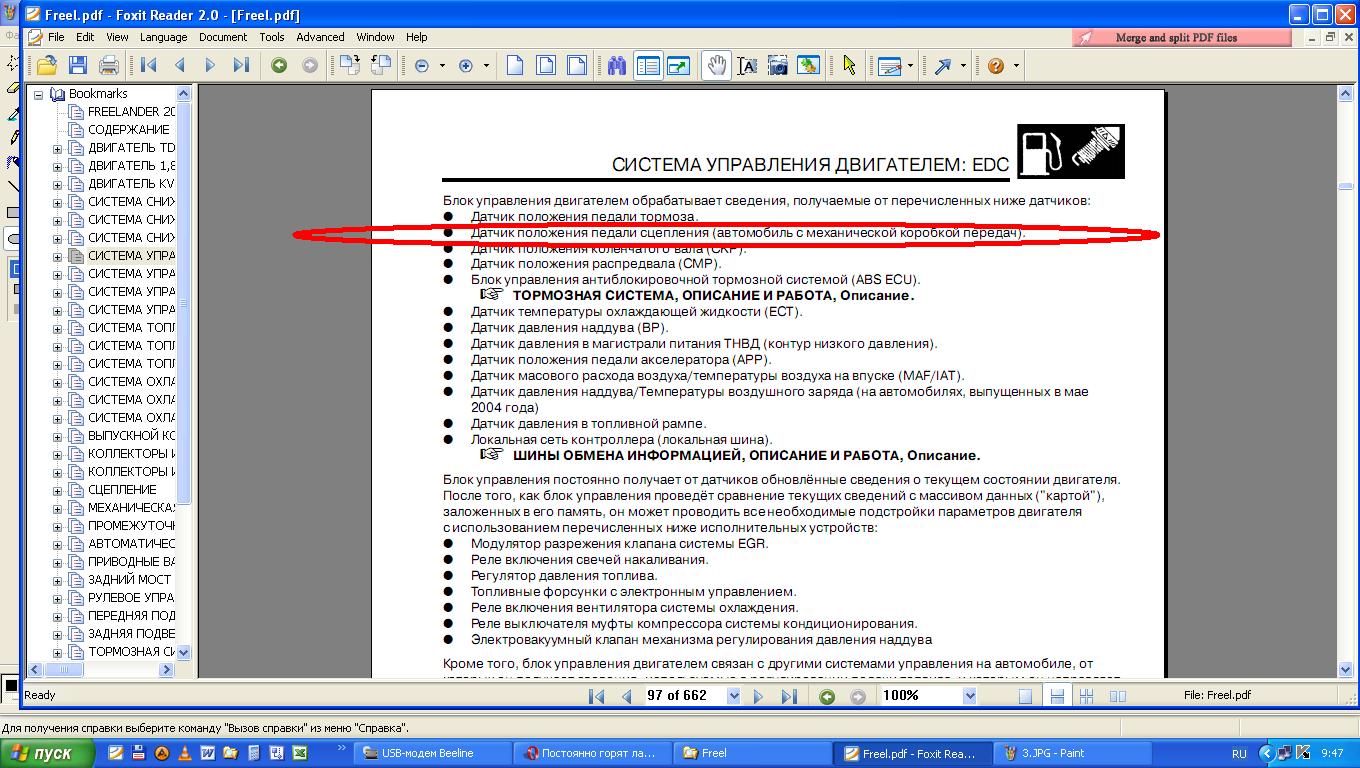Go to last page via top toolbar
This screenshot has width=1360, height=768.
click(241, 66)
